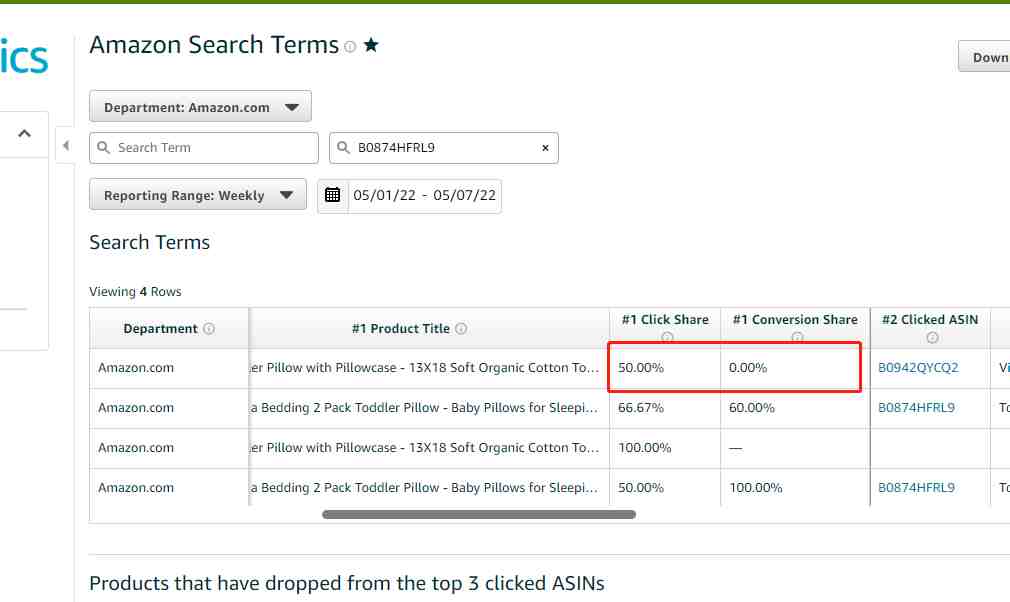The width and height of the screenshot is (1010, 602).
Task: Click the second row 2 Pack Toddler Pillow title
Action: pyautogui.click(x=425, y=408)
